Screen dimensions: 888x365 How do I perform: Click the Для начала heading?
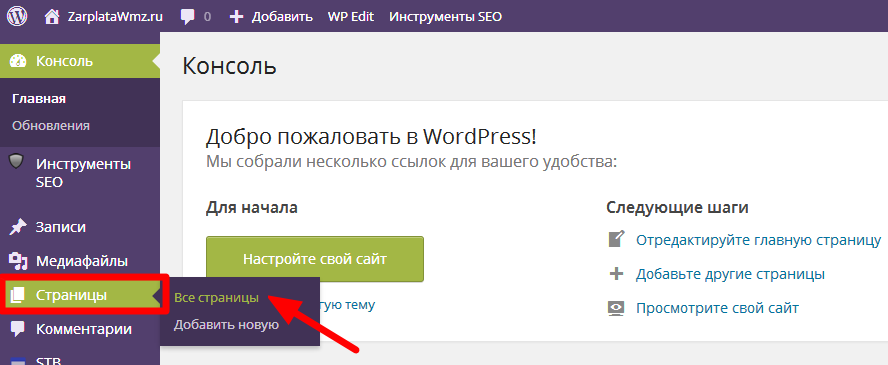pos(252,208)
